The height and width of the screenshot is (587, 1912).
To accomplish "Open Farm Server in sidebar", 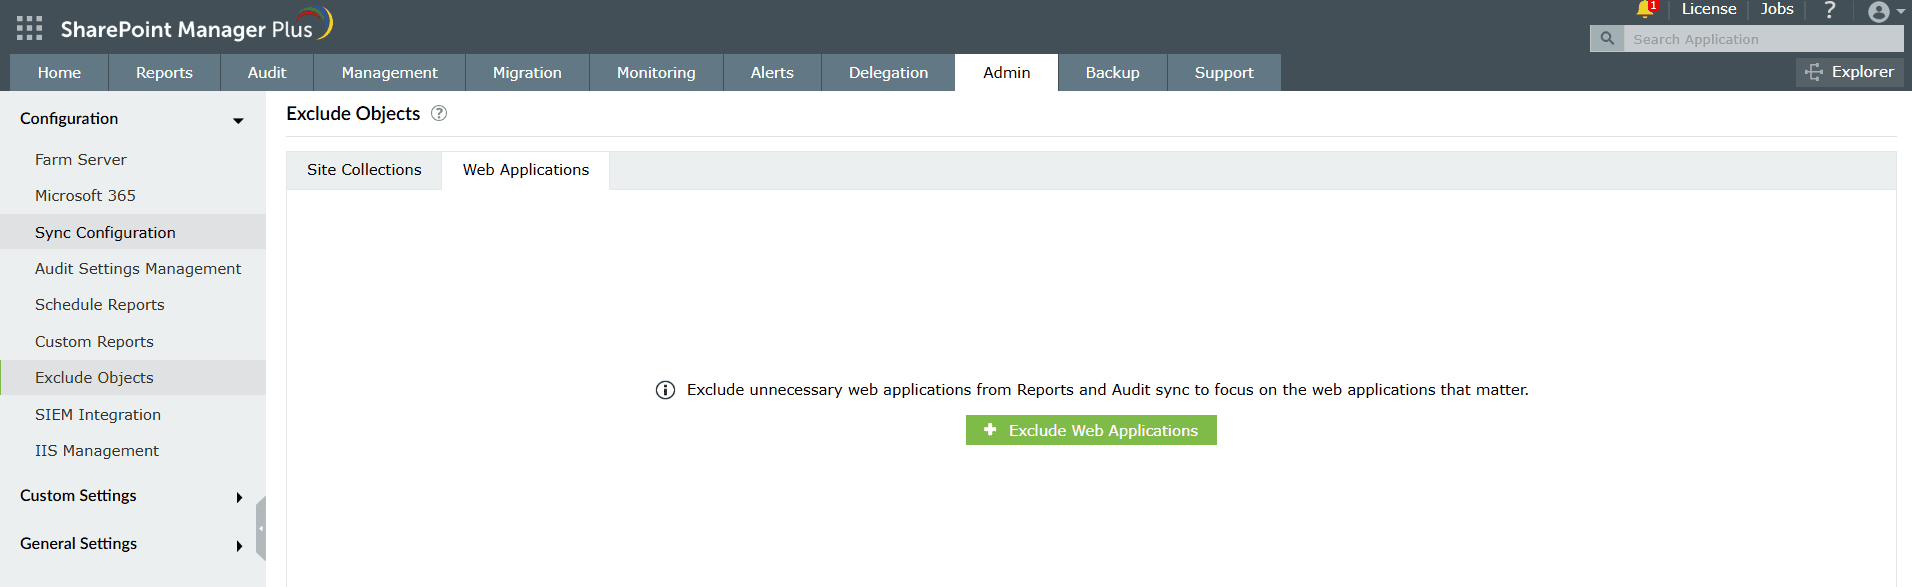I will pyautogui.click(x=133, y=160).
